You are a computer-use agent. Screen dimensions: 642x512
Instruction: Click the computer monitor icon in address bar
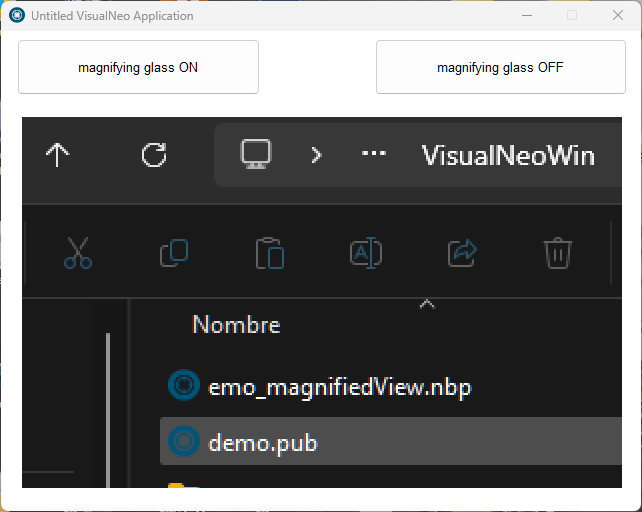tap(256, 154)
